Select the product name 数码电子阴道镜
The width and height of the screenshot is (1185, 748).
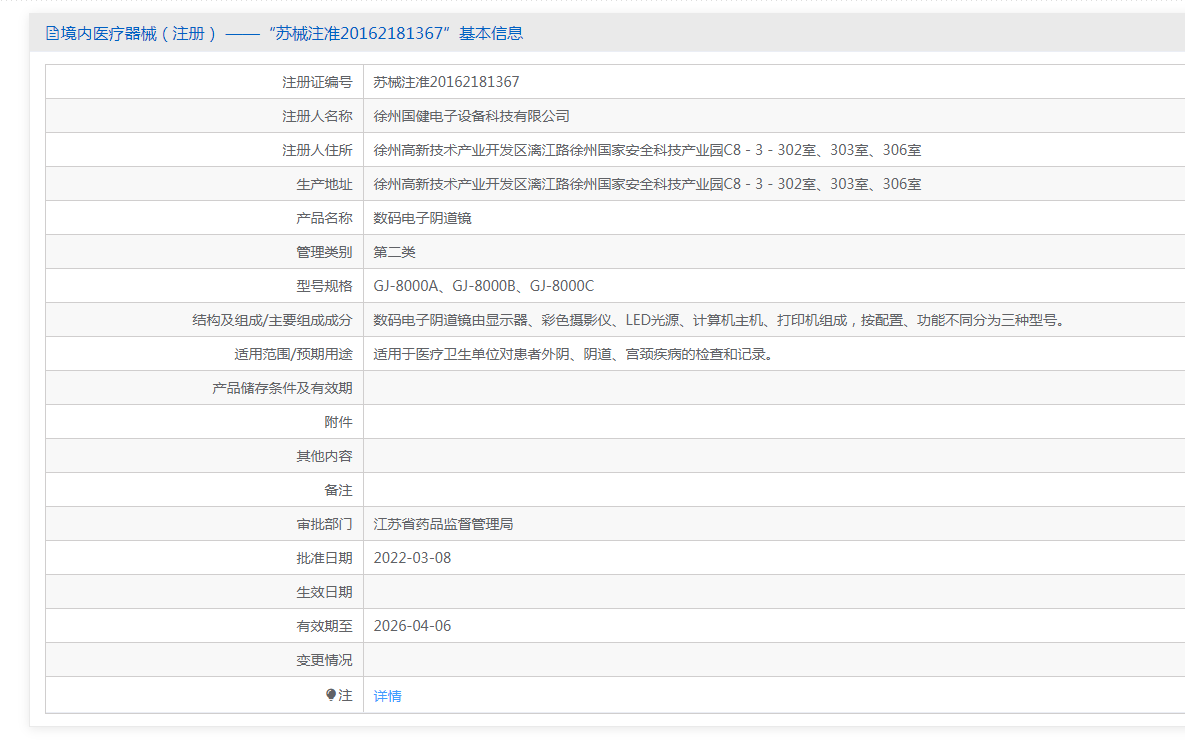[x=422, y=218]
